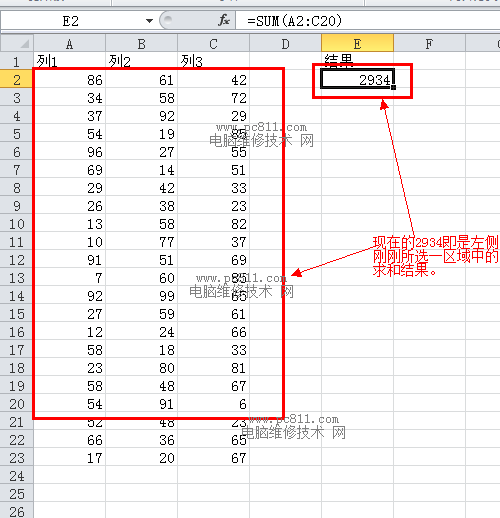Select column C header
The height and width of the screenshot is (518, 500).
tap(213, 44)
